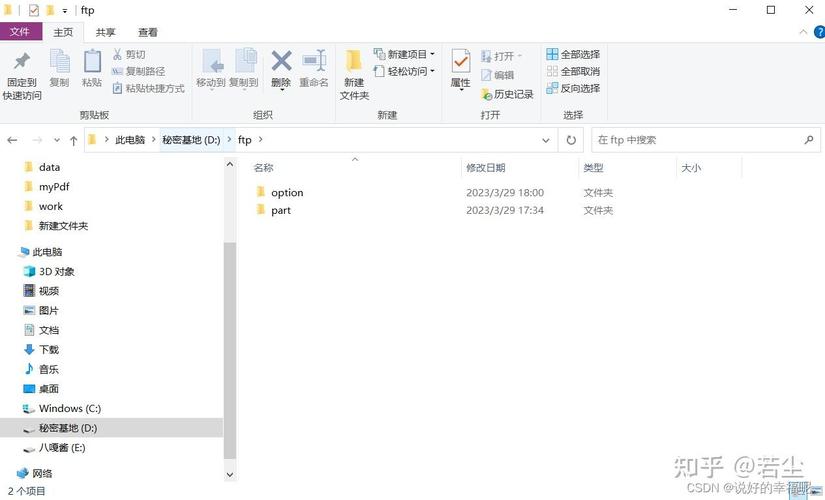Create a New Folder (新建文件夹)
Viewport: 825px width, 500px height.
pos(354,75)
